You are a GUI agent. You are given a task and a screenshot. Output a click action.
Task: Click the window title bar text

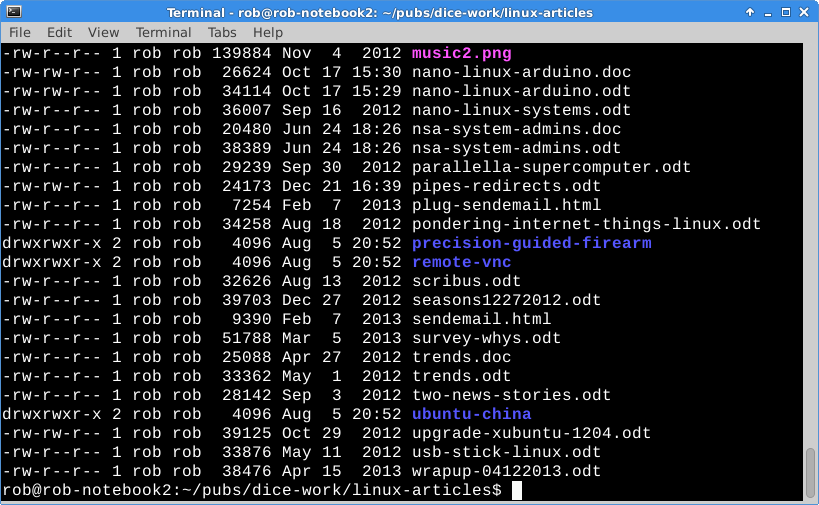point(379,12)
